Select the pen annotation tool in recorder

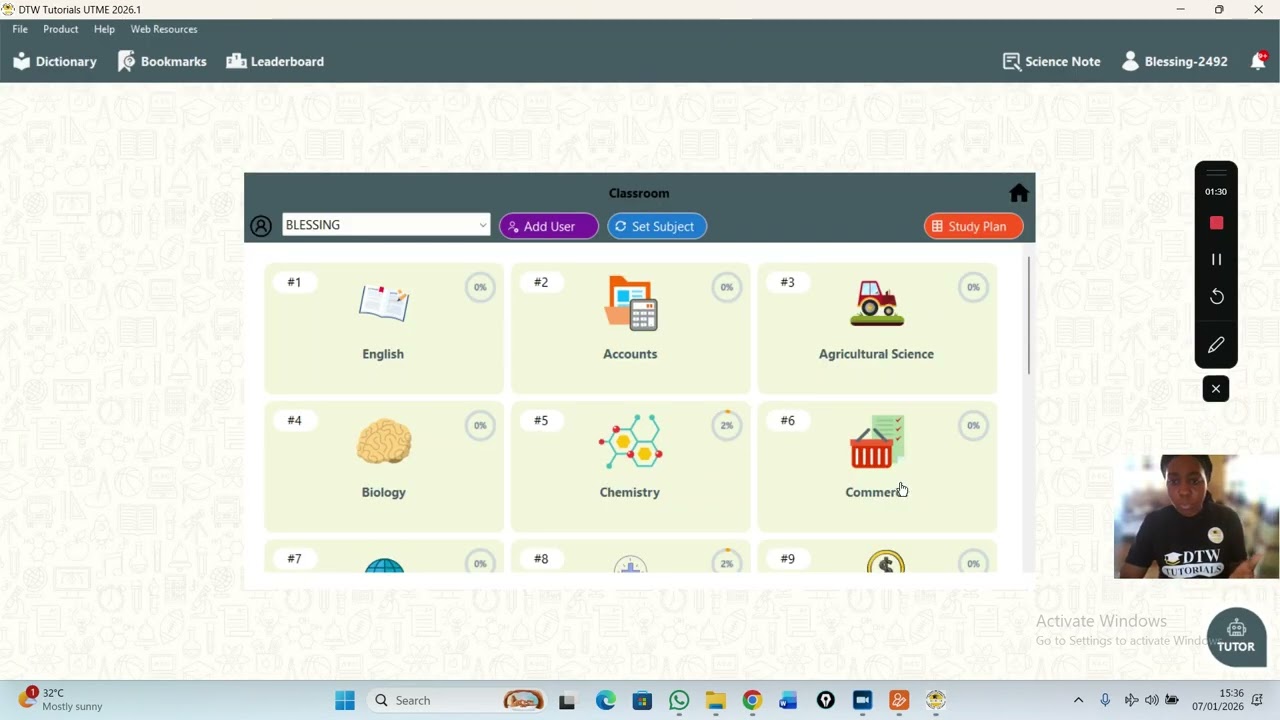click(x=1216, y=345)
